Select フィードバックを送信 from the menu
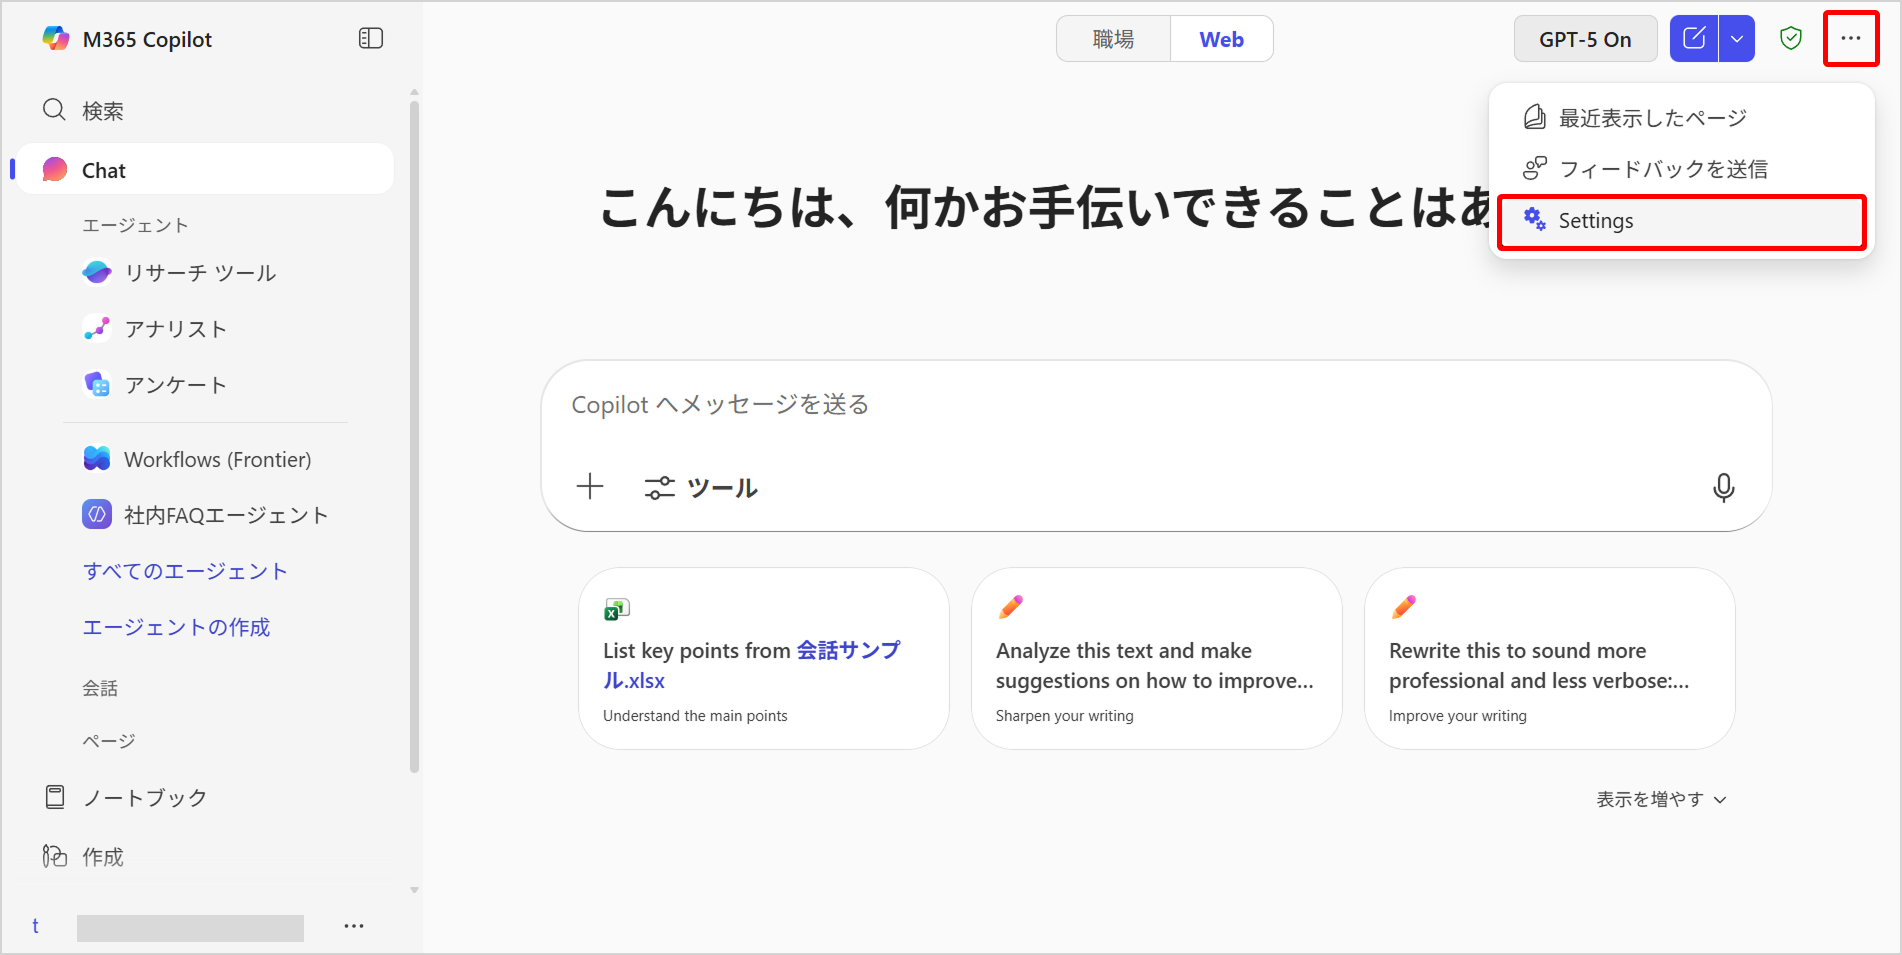The width and height of the screenshot is (1902, 955). click(x=1662, y=169)
